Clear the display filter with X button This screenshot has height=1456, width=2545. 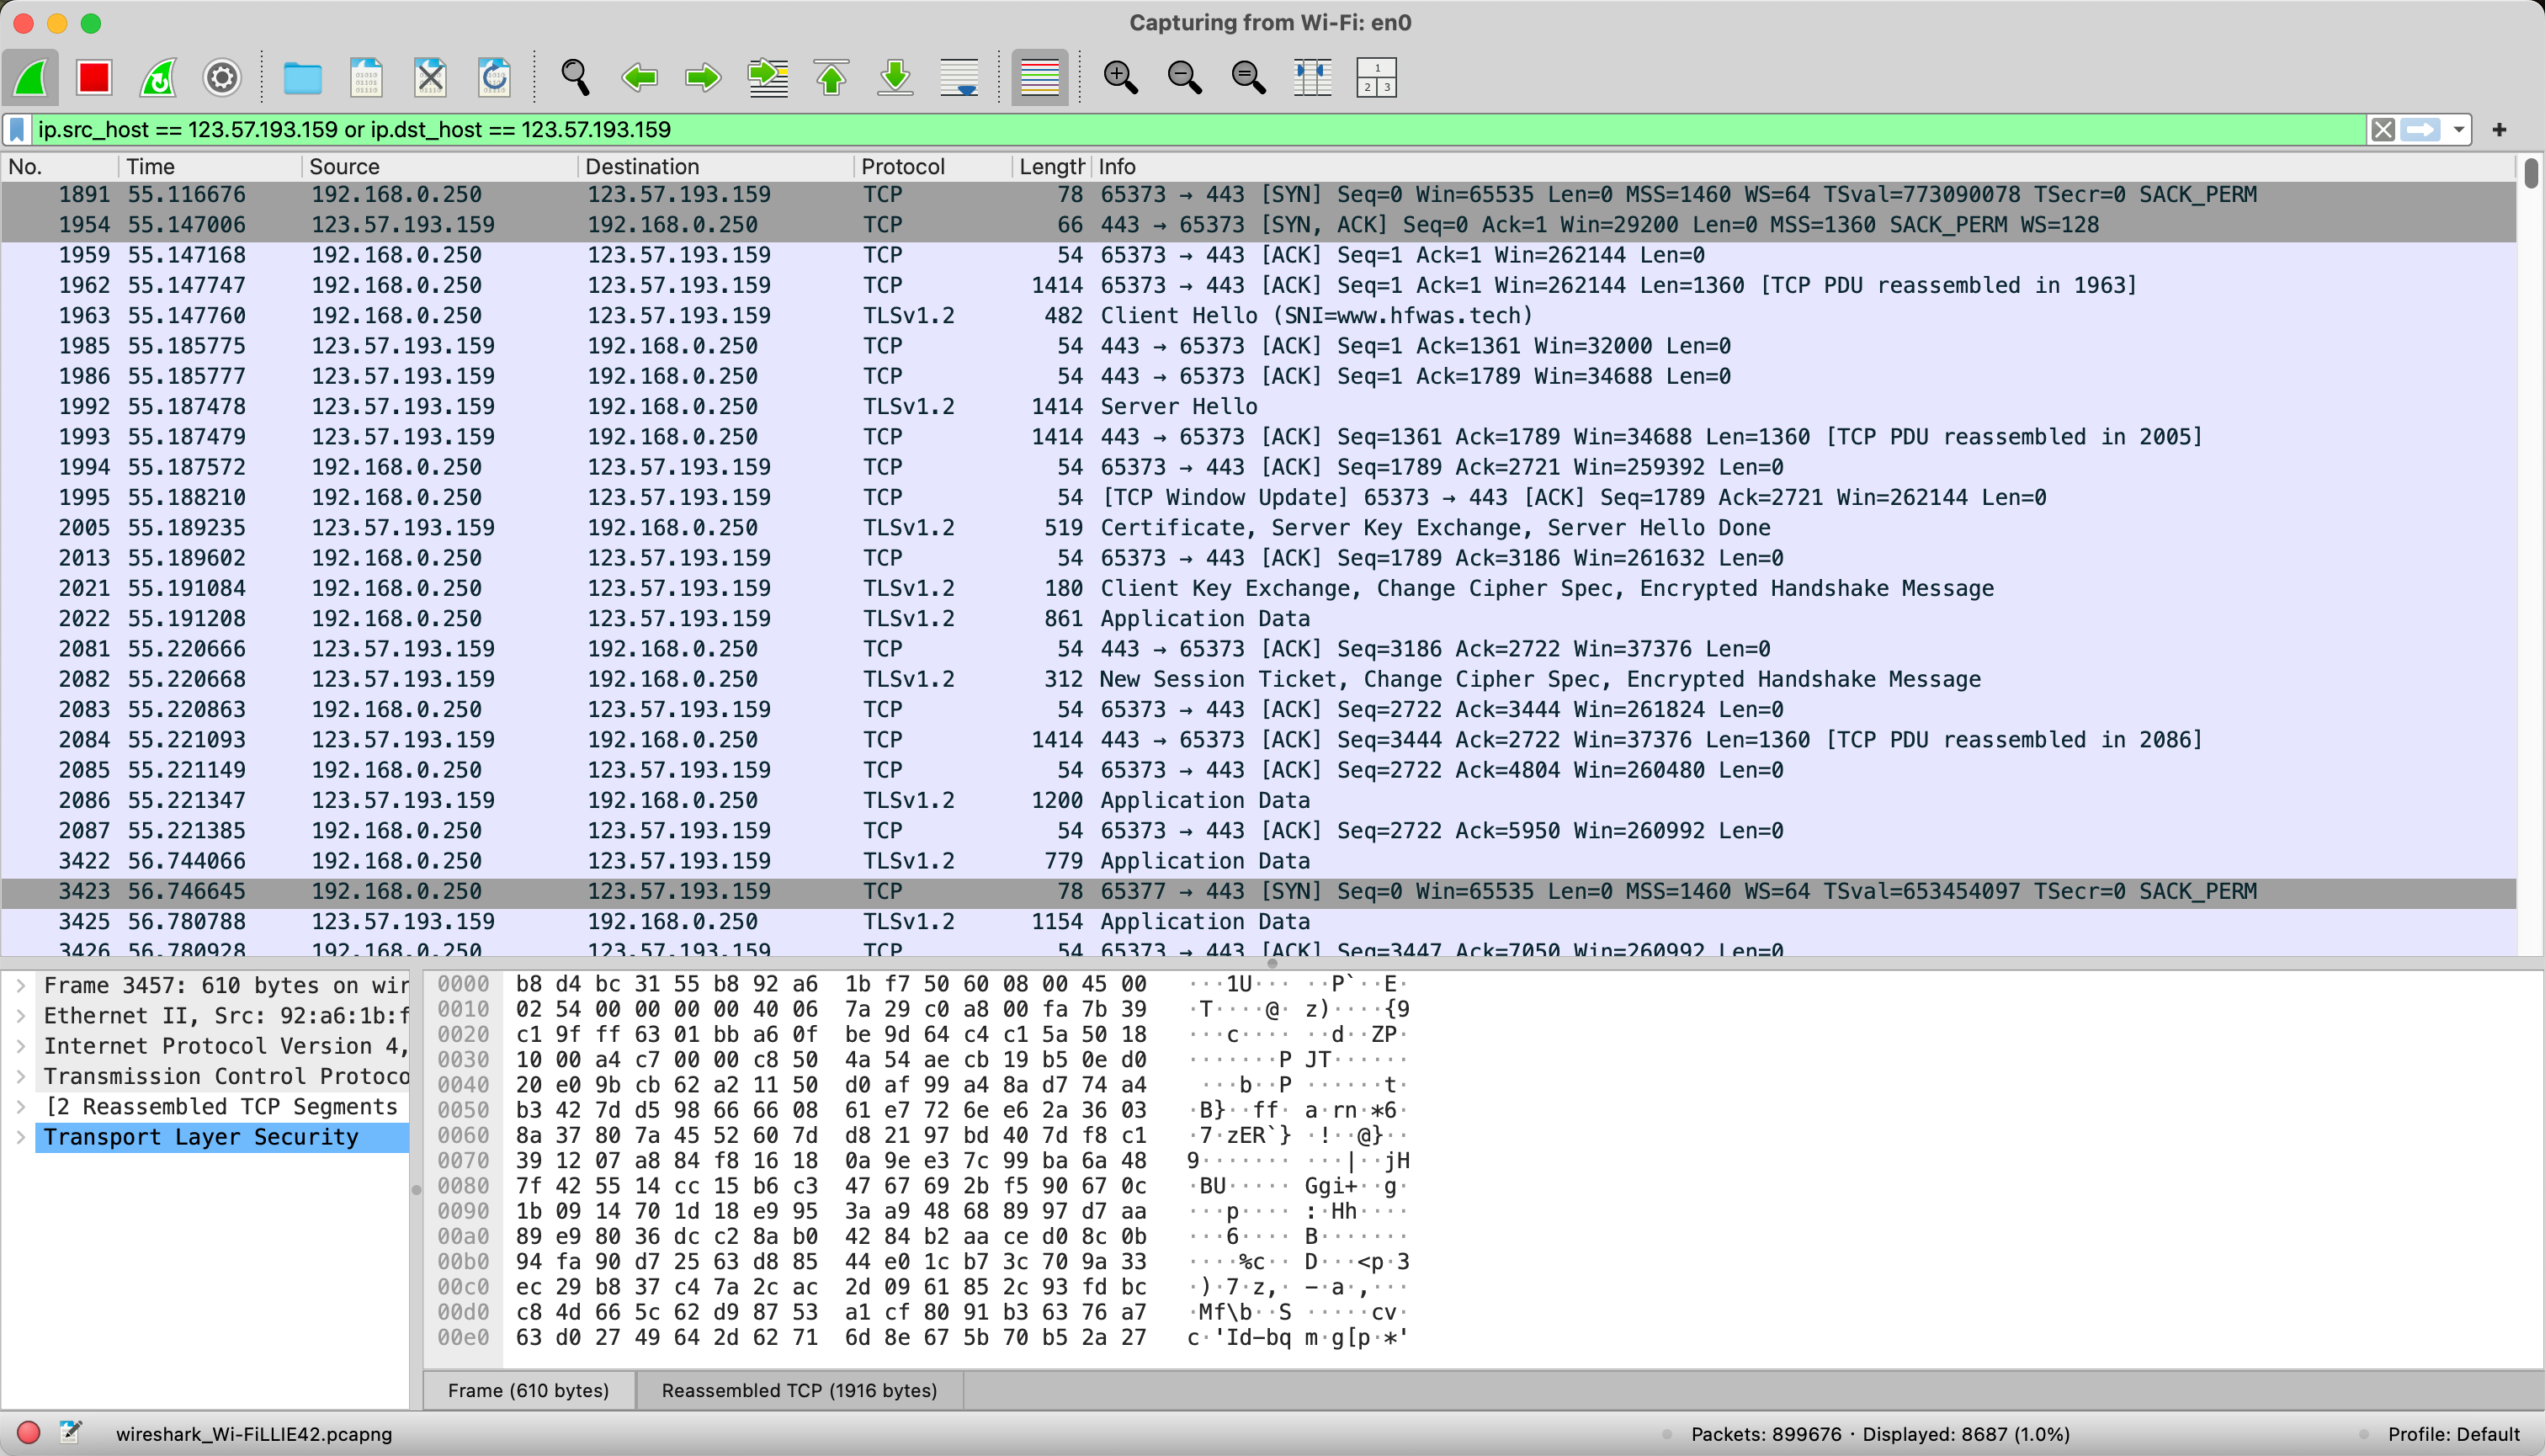pos(2383,130)
